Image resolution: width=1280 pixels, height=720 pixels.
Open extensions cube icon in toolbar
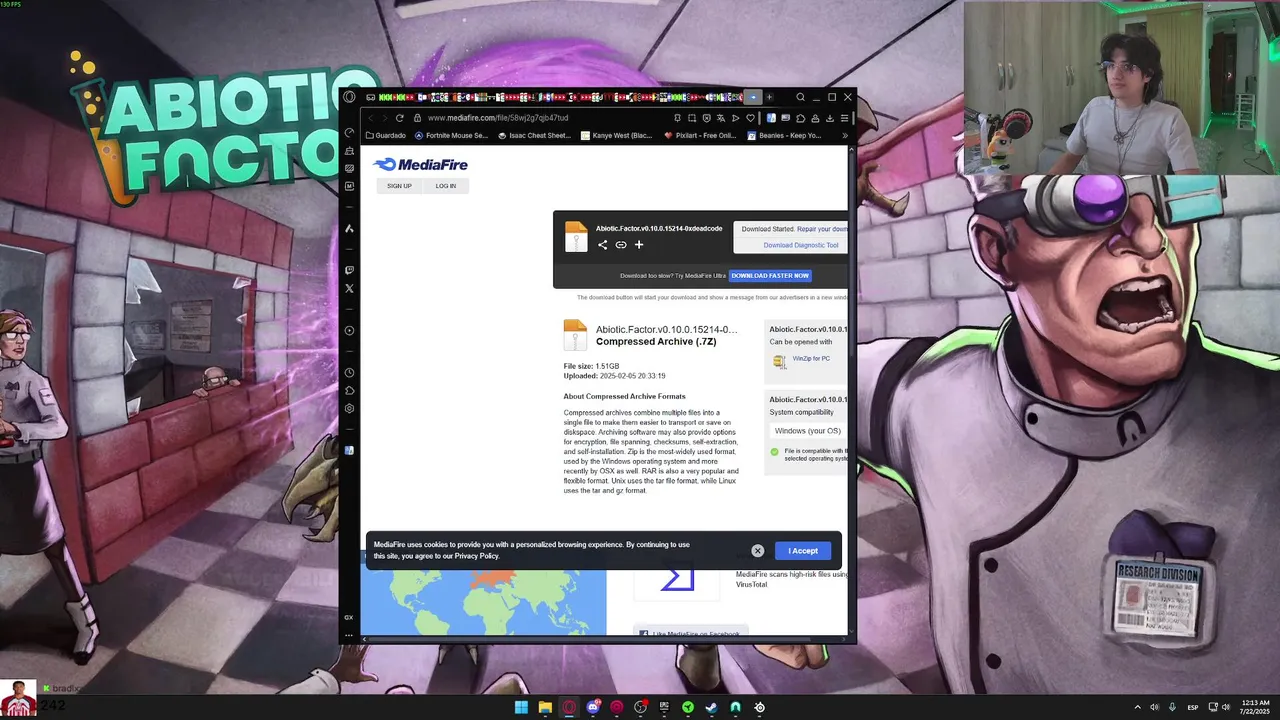pos(800,118)
